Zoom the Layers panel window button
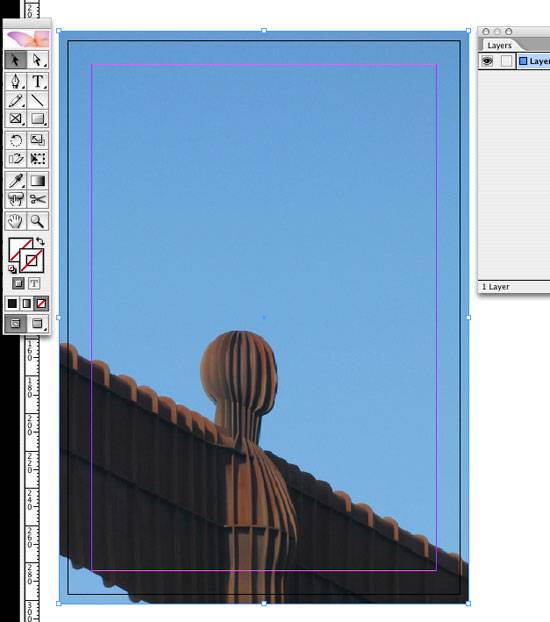 coord(509,31)
